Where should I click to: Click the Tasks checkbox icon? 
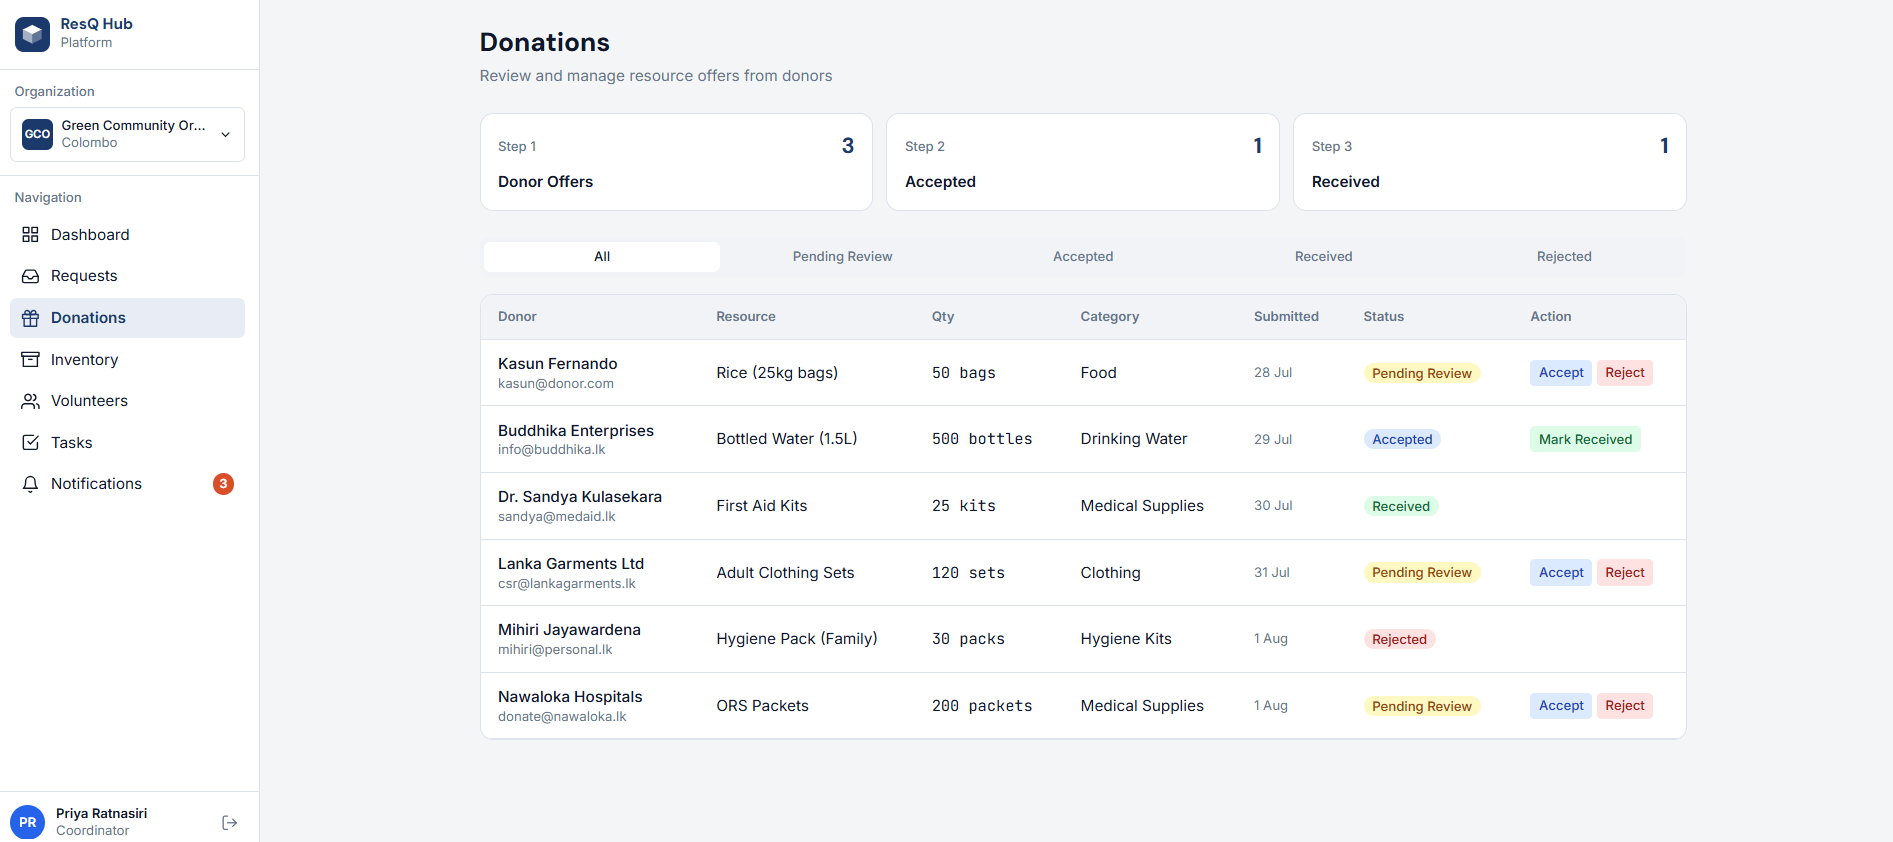pyautogui.click(x=31, y=443)
